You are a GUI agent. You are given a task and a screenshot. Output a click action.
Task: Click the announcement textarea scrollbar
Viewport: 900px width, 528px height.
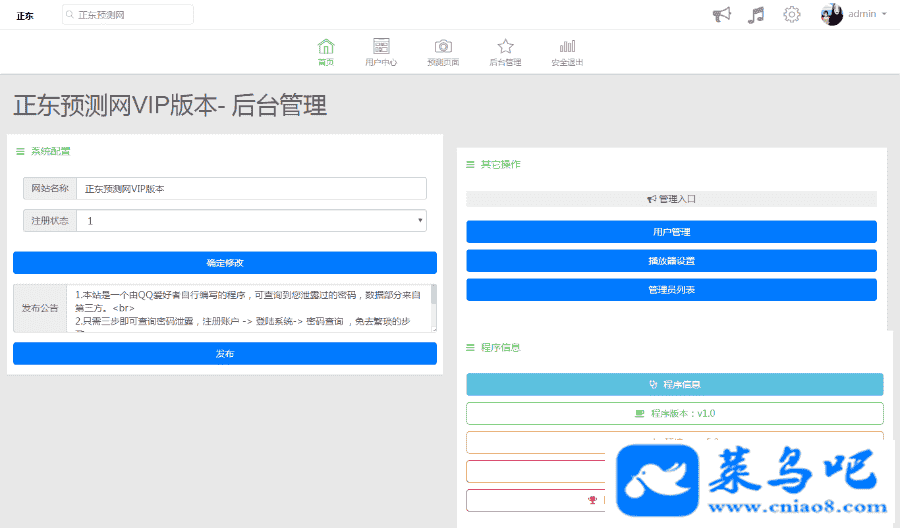point(433,307)
